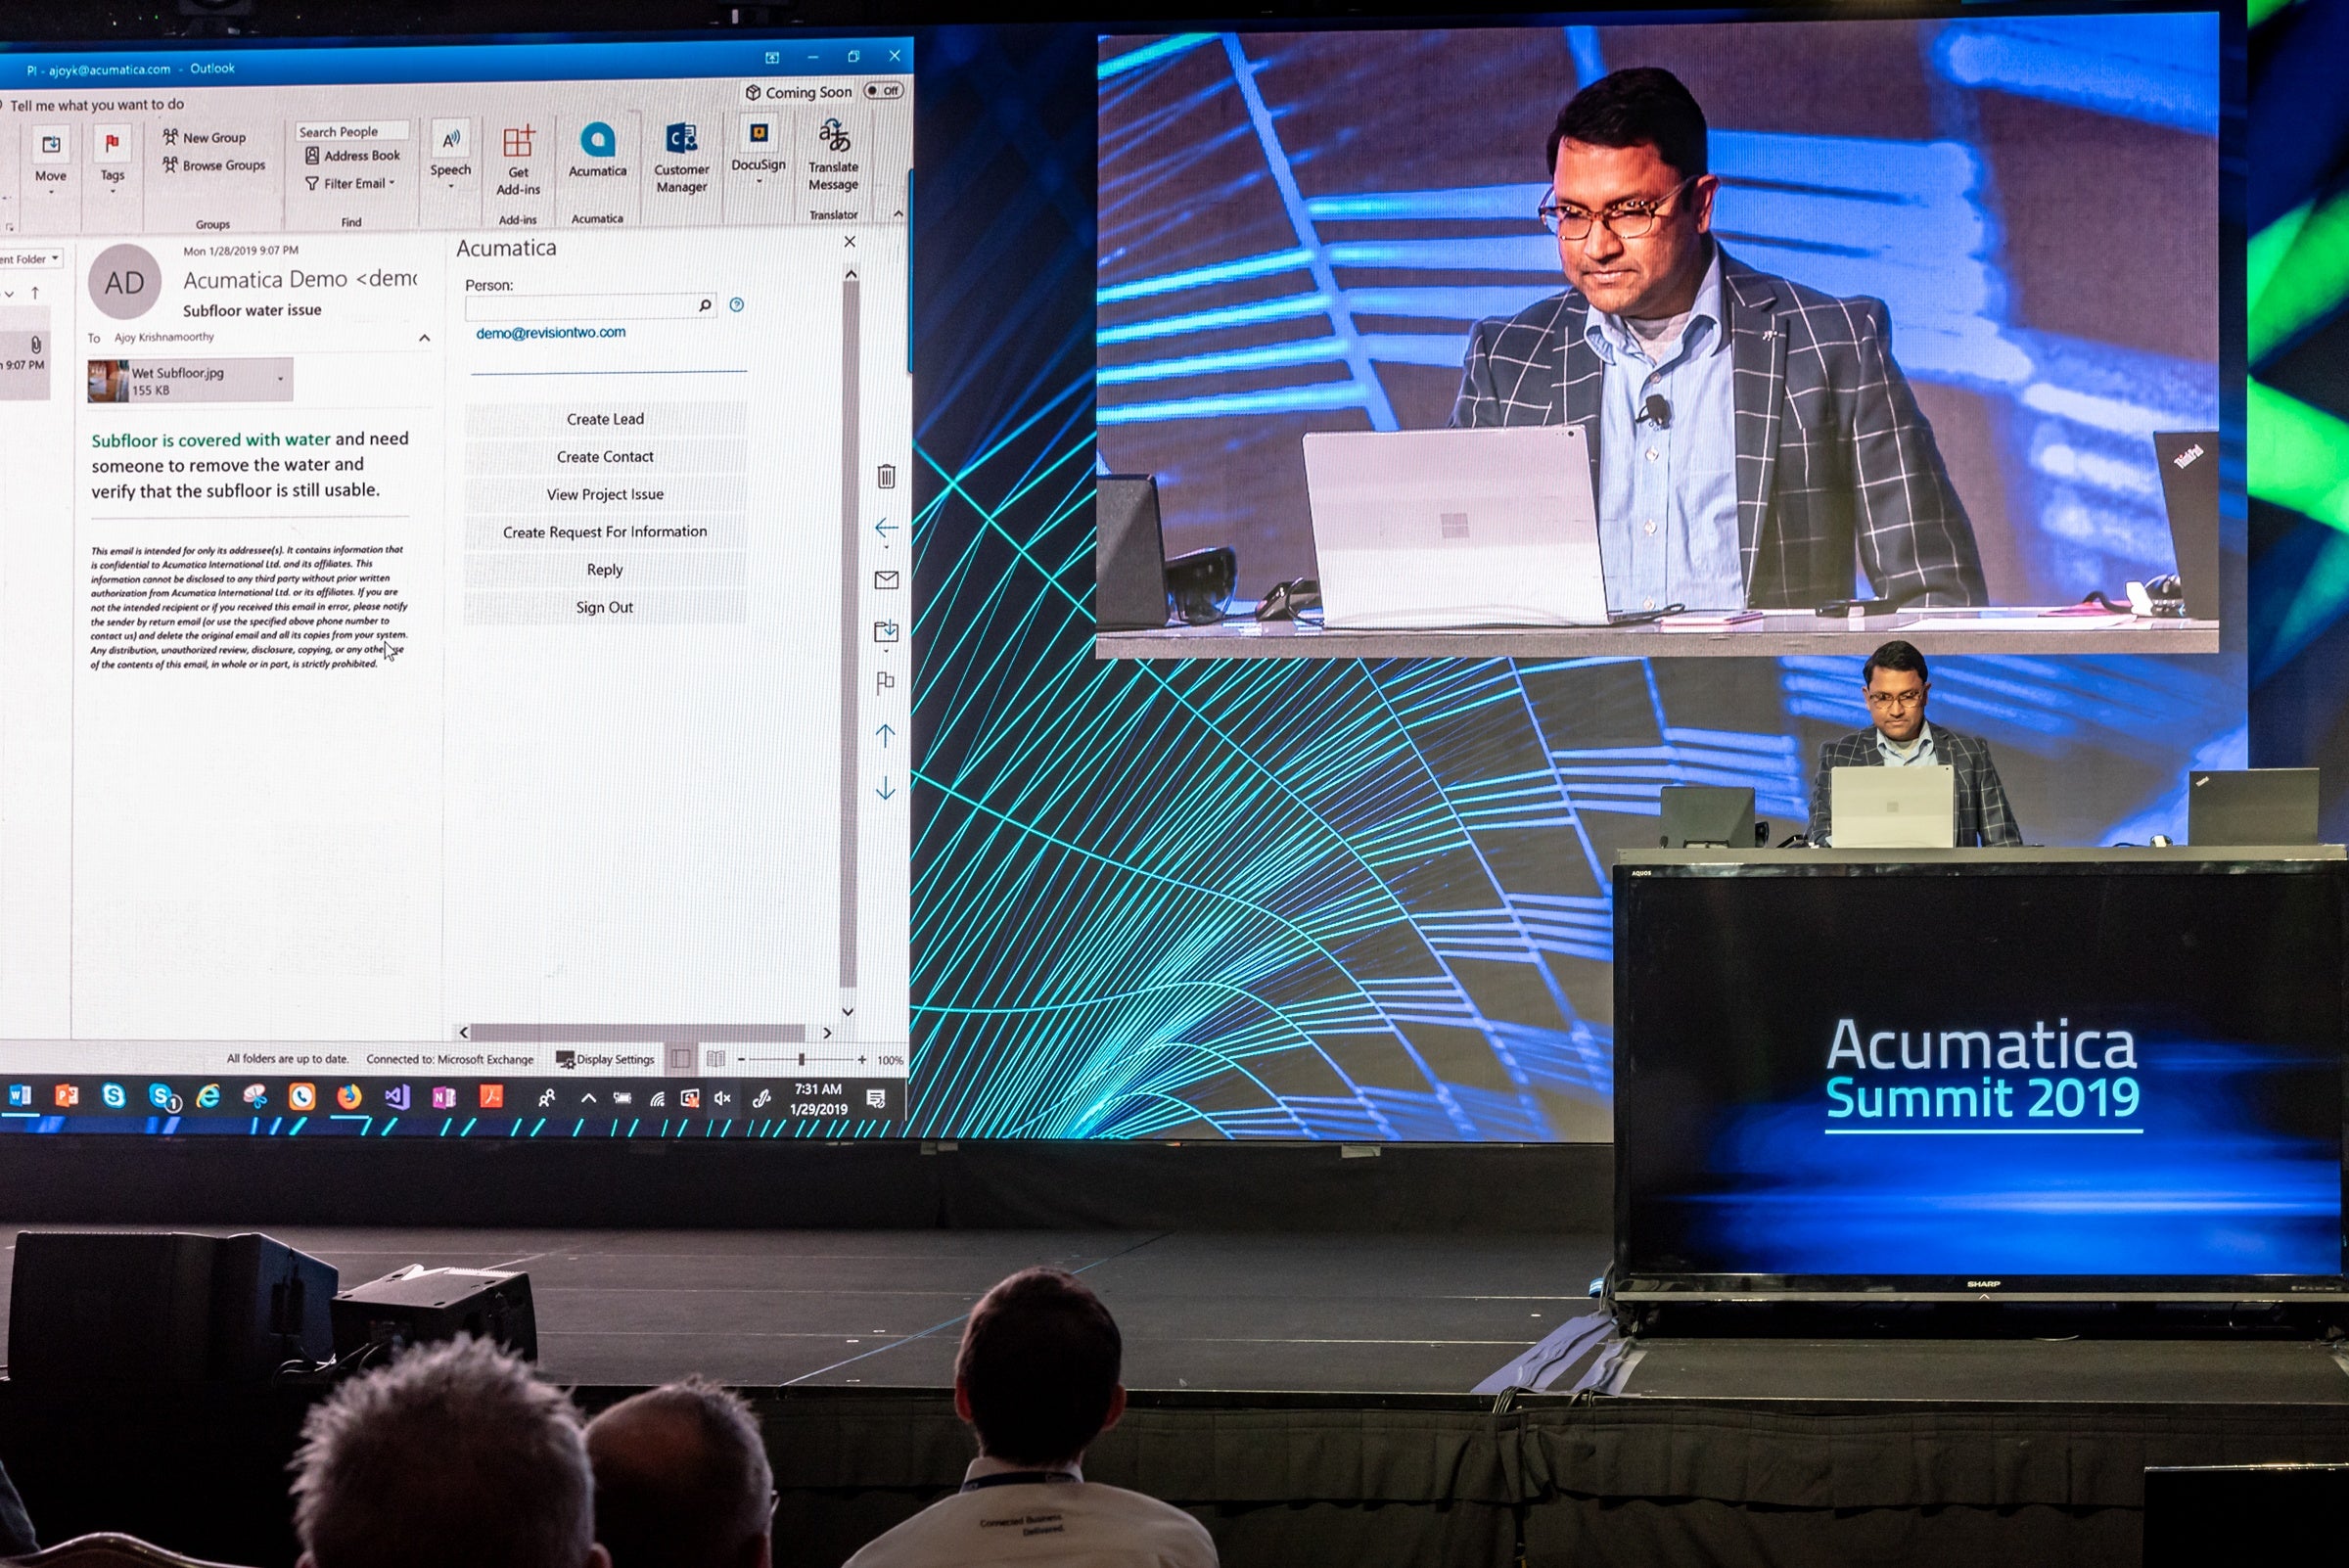The image size is (2349, 1568).
Task: Click Create Request For Information
Action: coord(605,532)
